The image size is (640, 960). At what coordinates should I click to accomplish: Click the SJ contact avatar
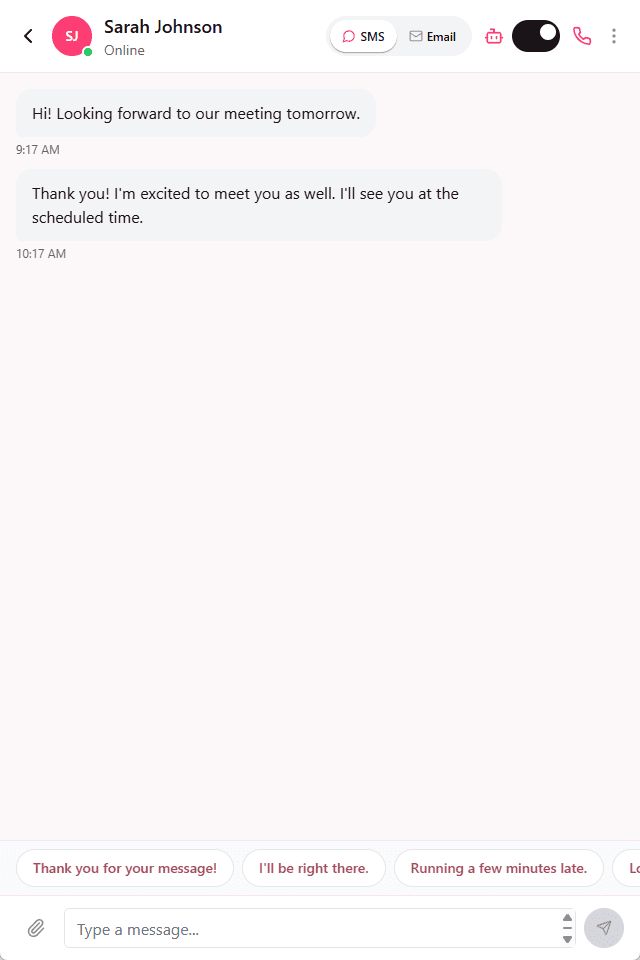[x=72, y=37]
